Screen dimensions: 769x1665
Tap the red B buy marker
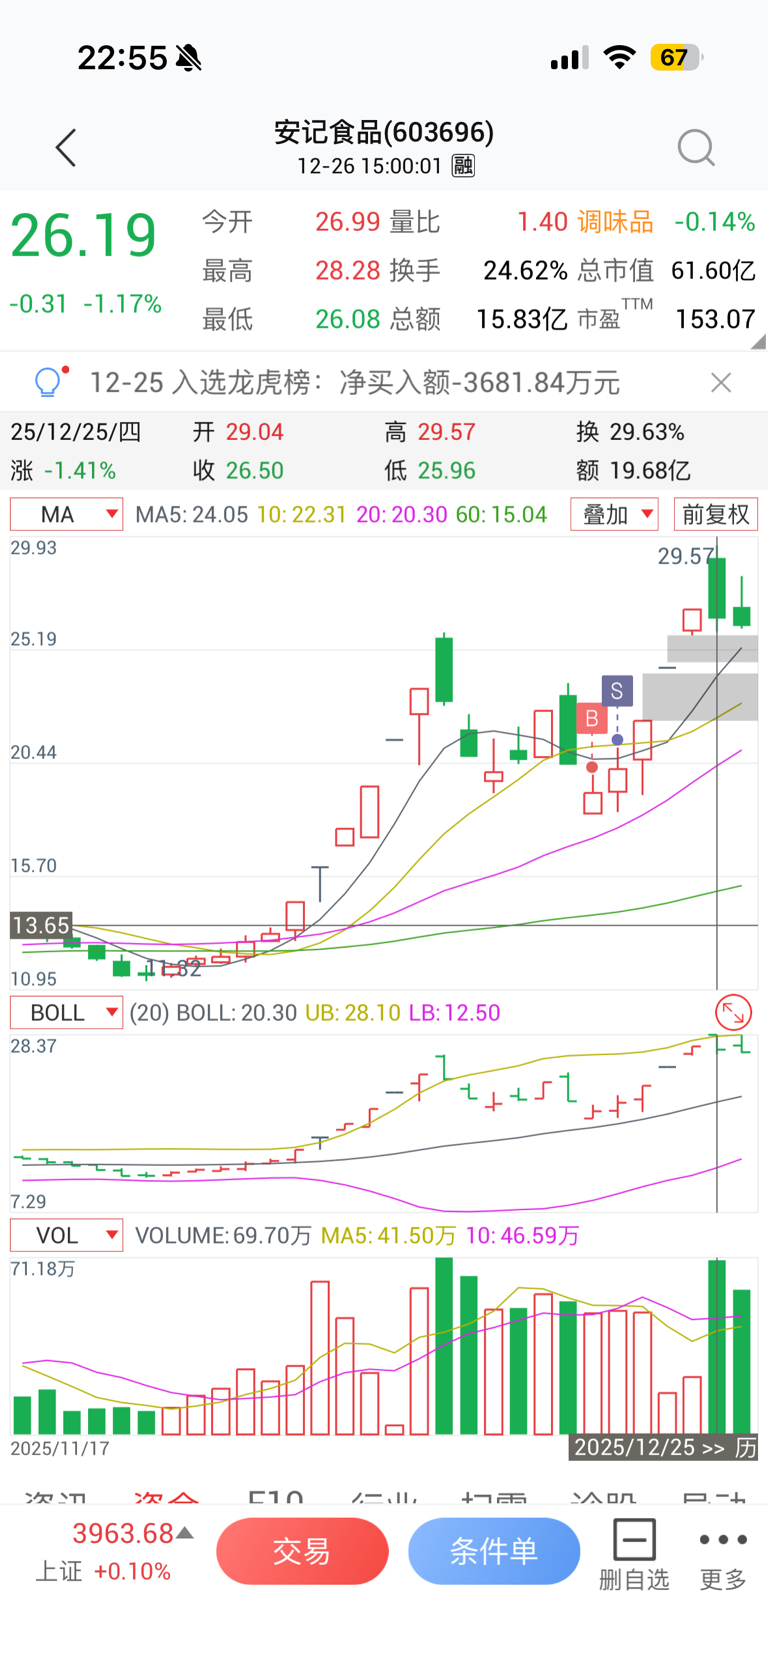point(592,718)
